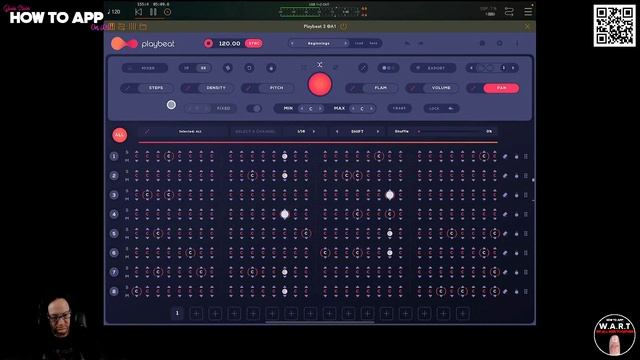Click the pattern selector right arrow
Viewport: 640px width, 360px height.
coord(513,68)
